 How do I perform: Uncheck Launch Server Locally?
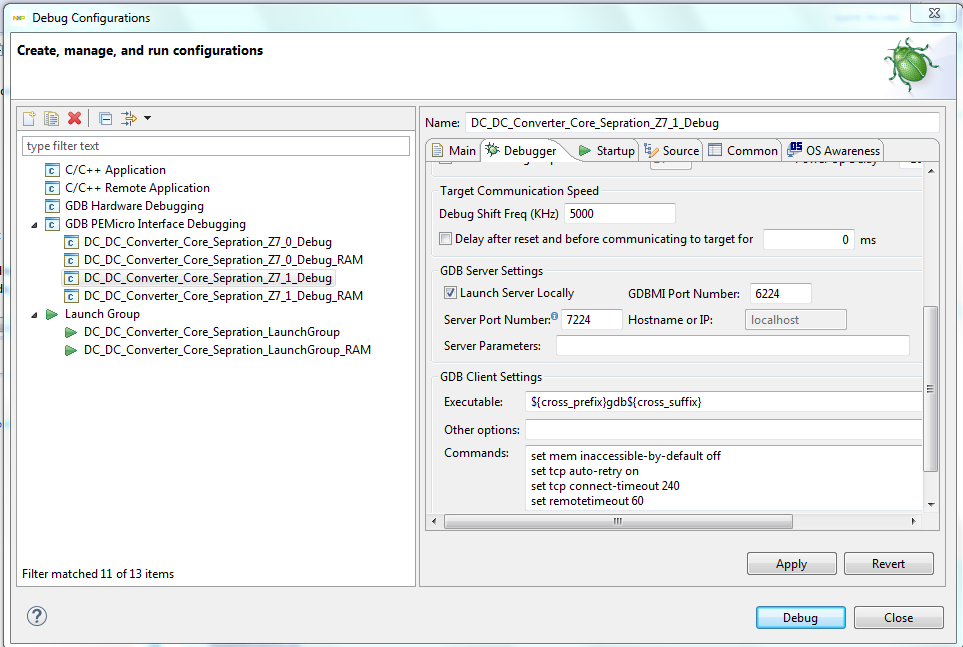click(449, 292)
